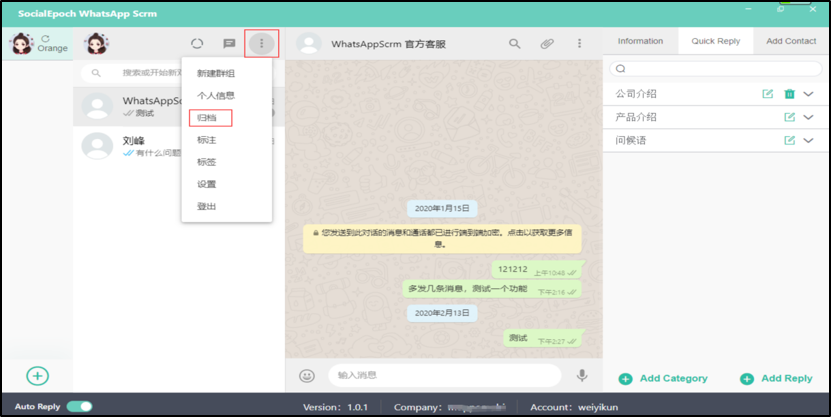The width and height of the screenshot is (831, 417).
Task: Focus the quick reply search field
Action: [715, 68]
